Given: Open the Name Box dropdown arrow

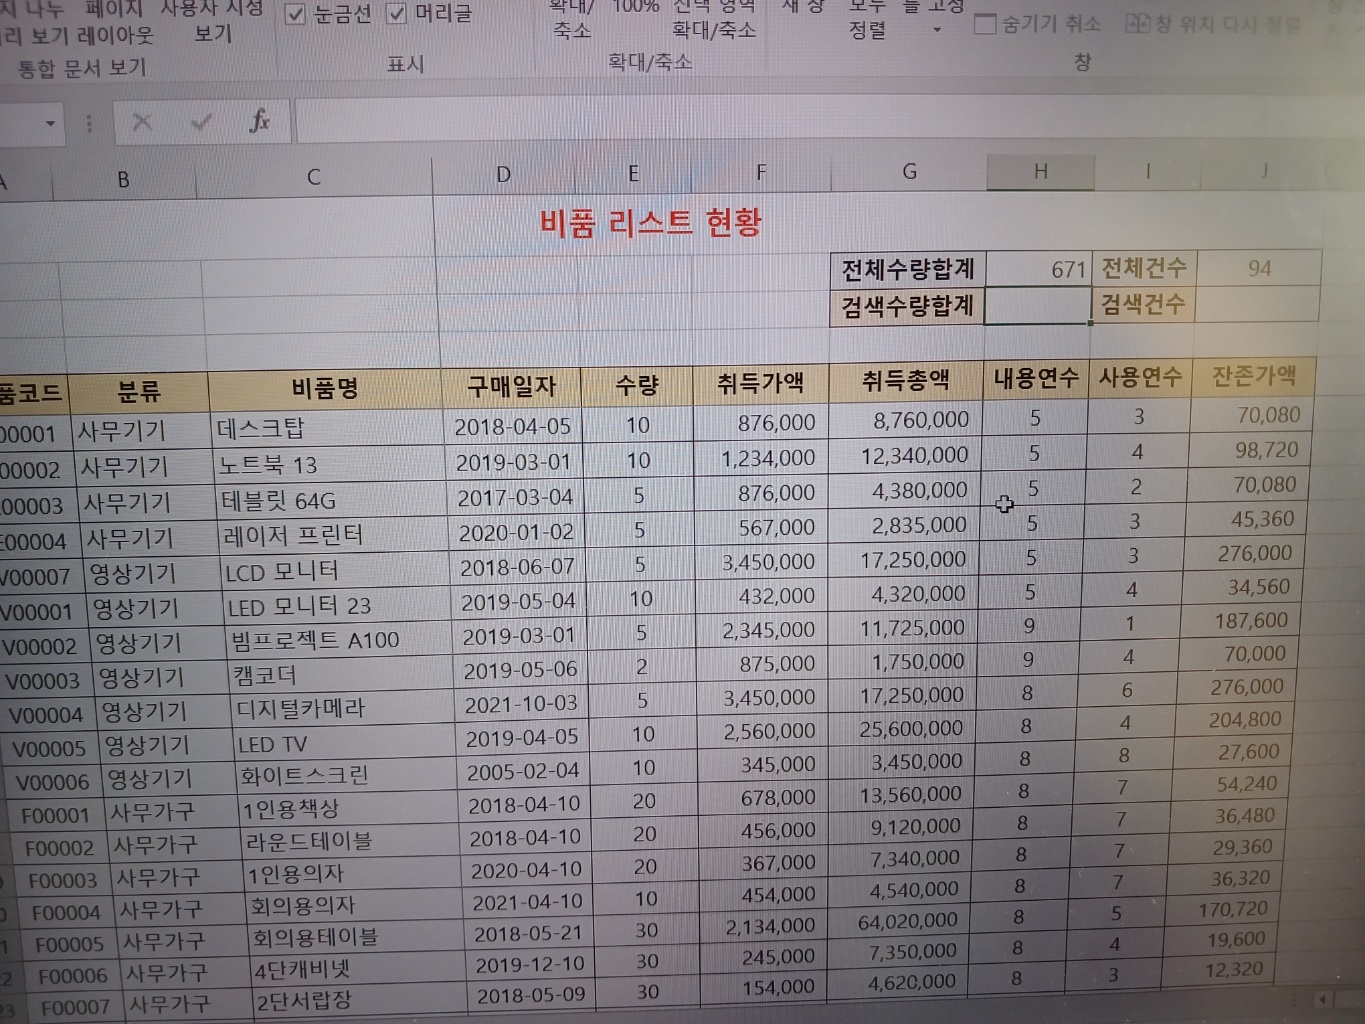Looking at the screenshot, I should [x=50, y=124].
